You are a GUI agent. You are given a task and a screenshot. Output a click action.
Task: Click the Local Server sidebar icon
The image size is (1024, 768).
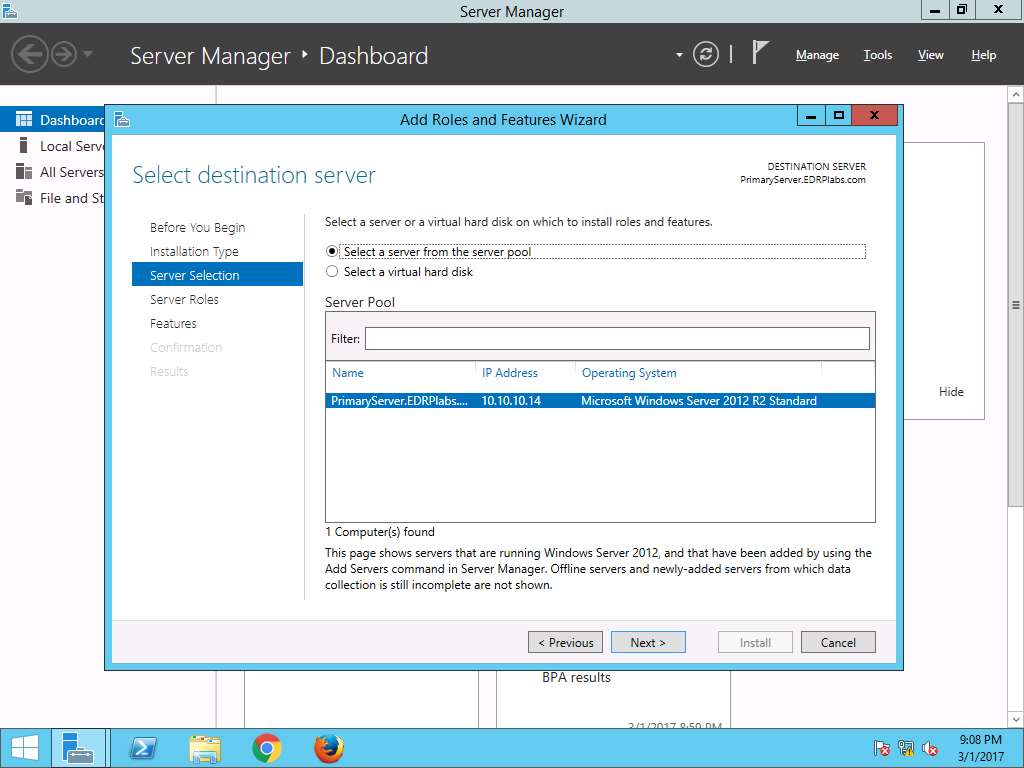coord(24,146)
